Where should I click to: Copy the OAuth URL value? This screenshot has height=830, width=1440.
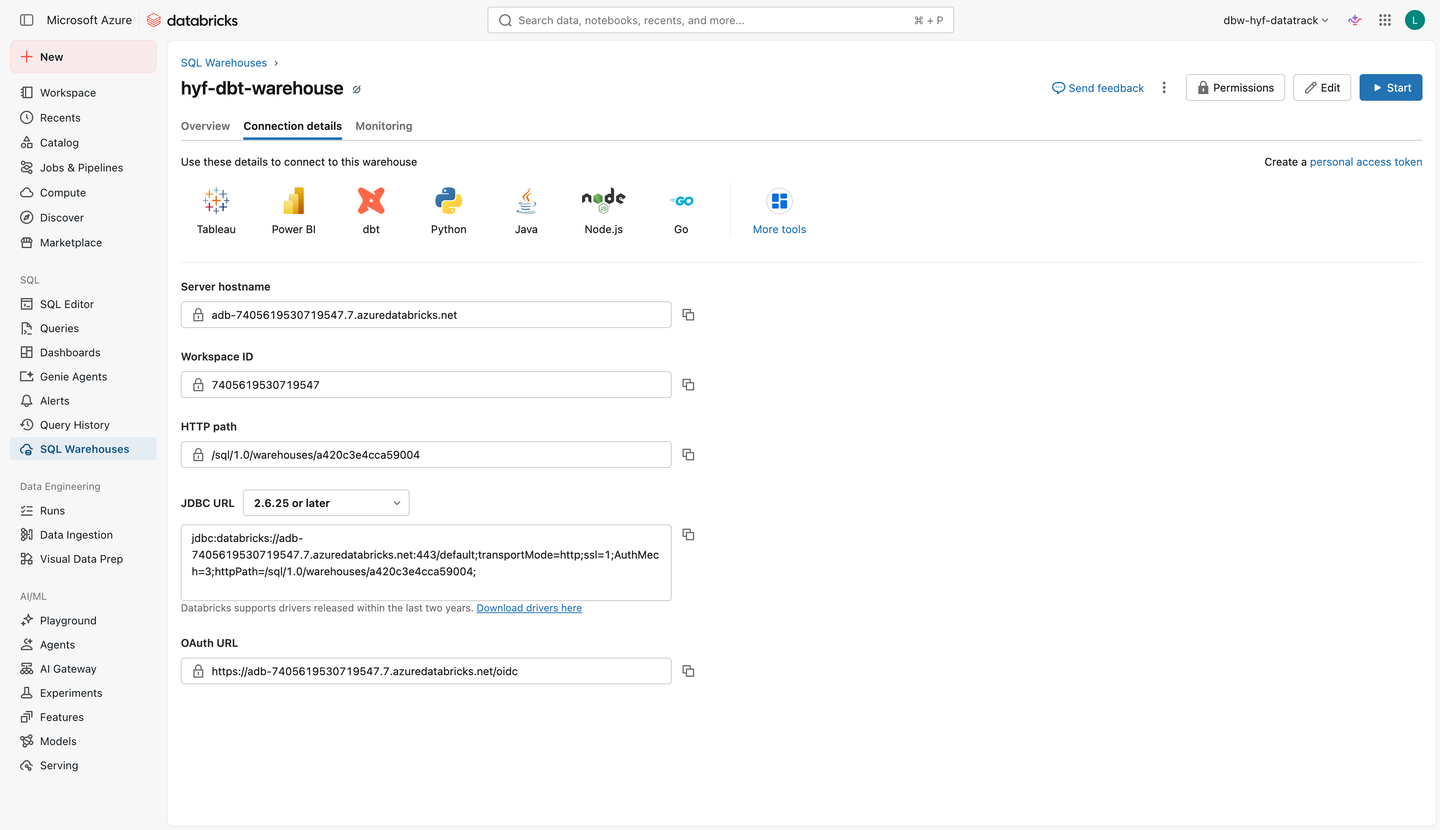[x=688, y=671]
